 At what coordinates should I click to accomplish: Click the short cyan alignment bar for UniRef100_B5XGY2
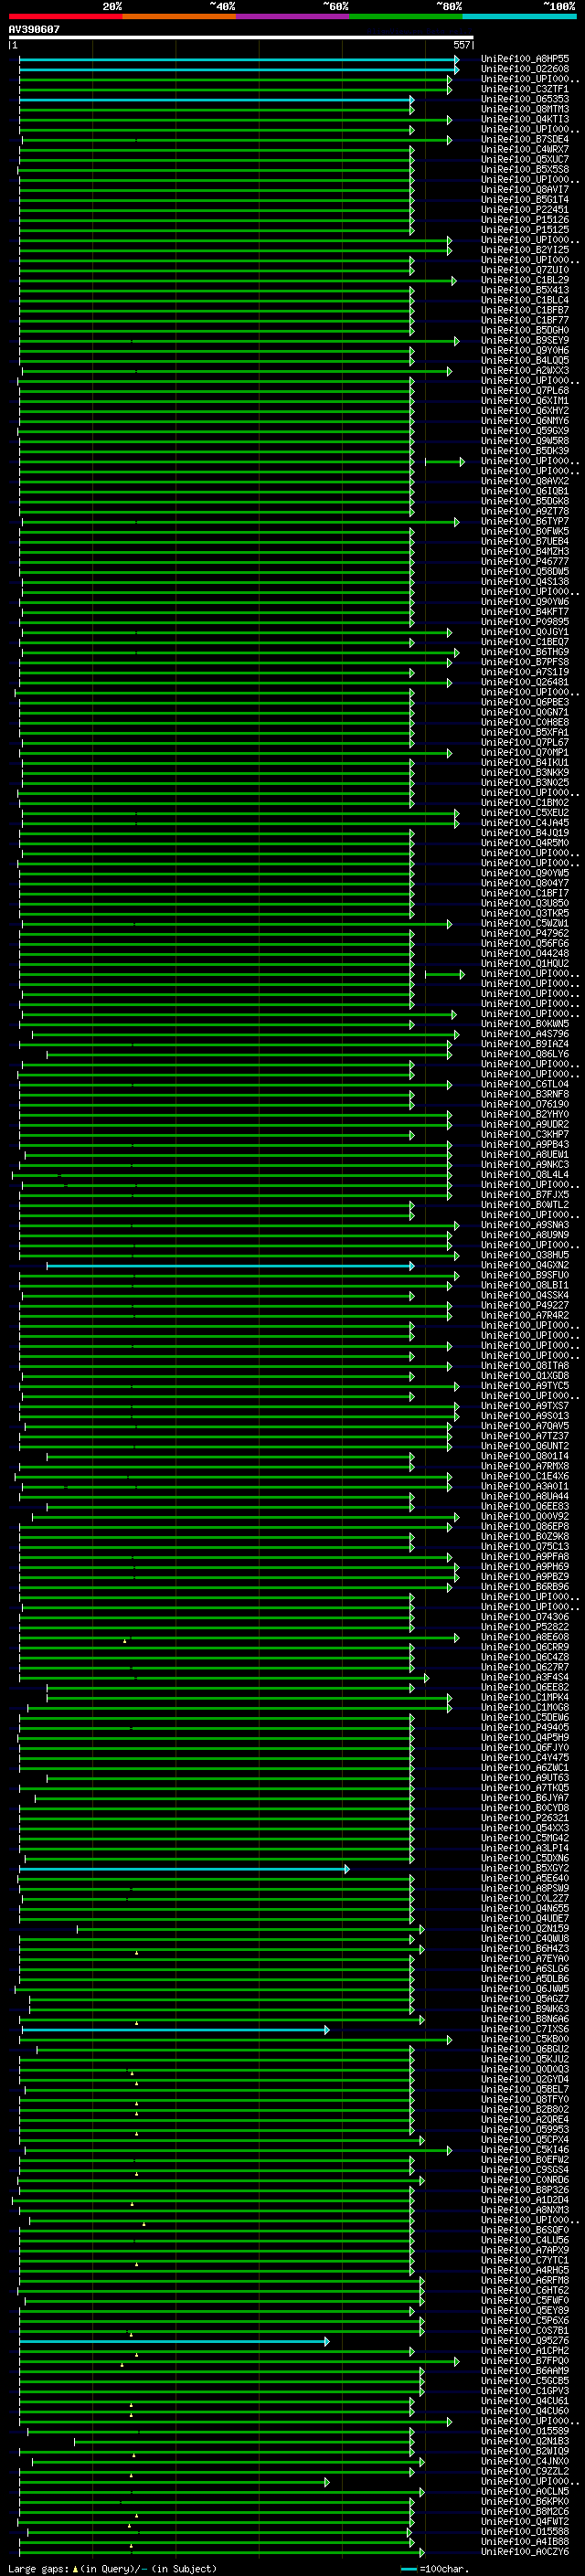pyautogui.click(x=184, y=1868)
